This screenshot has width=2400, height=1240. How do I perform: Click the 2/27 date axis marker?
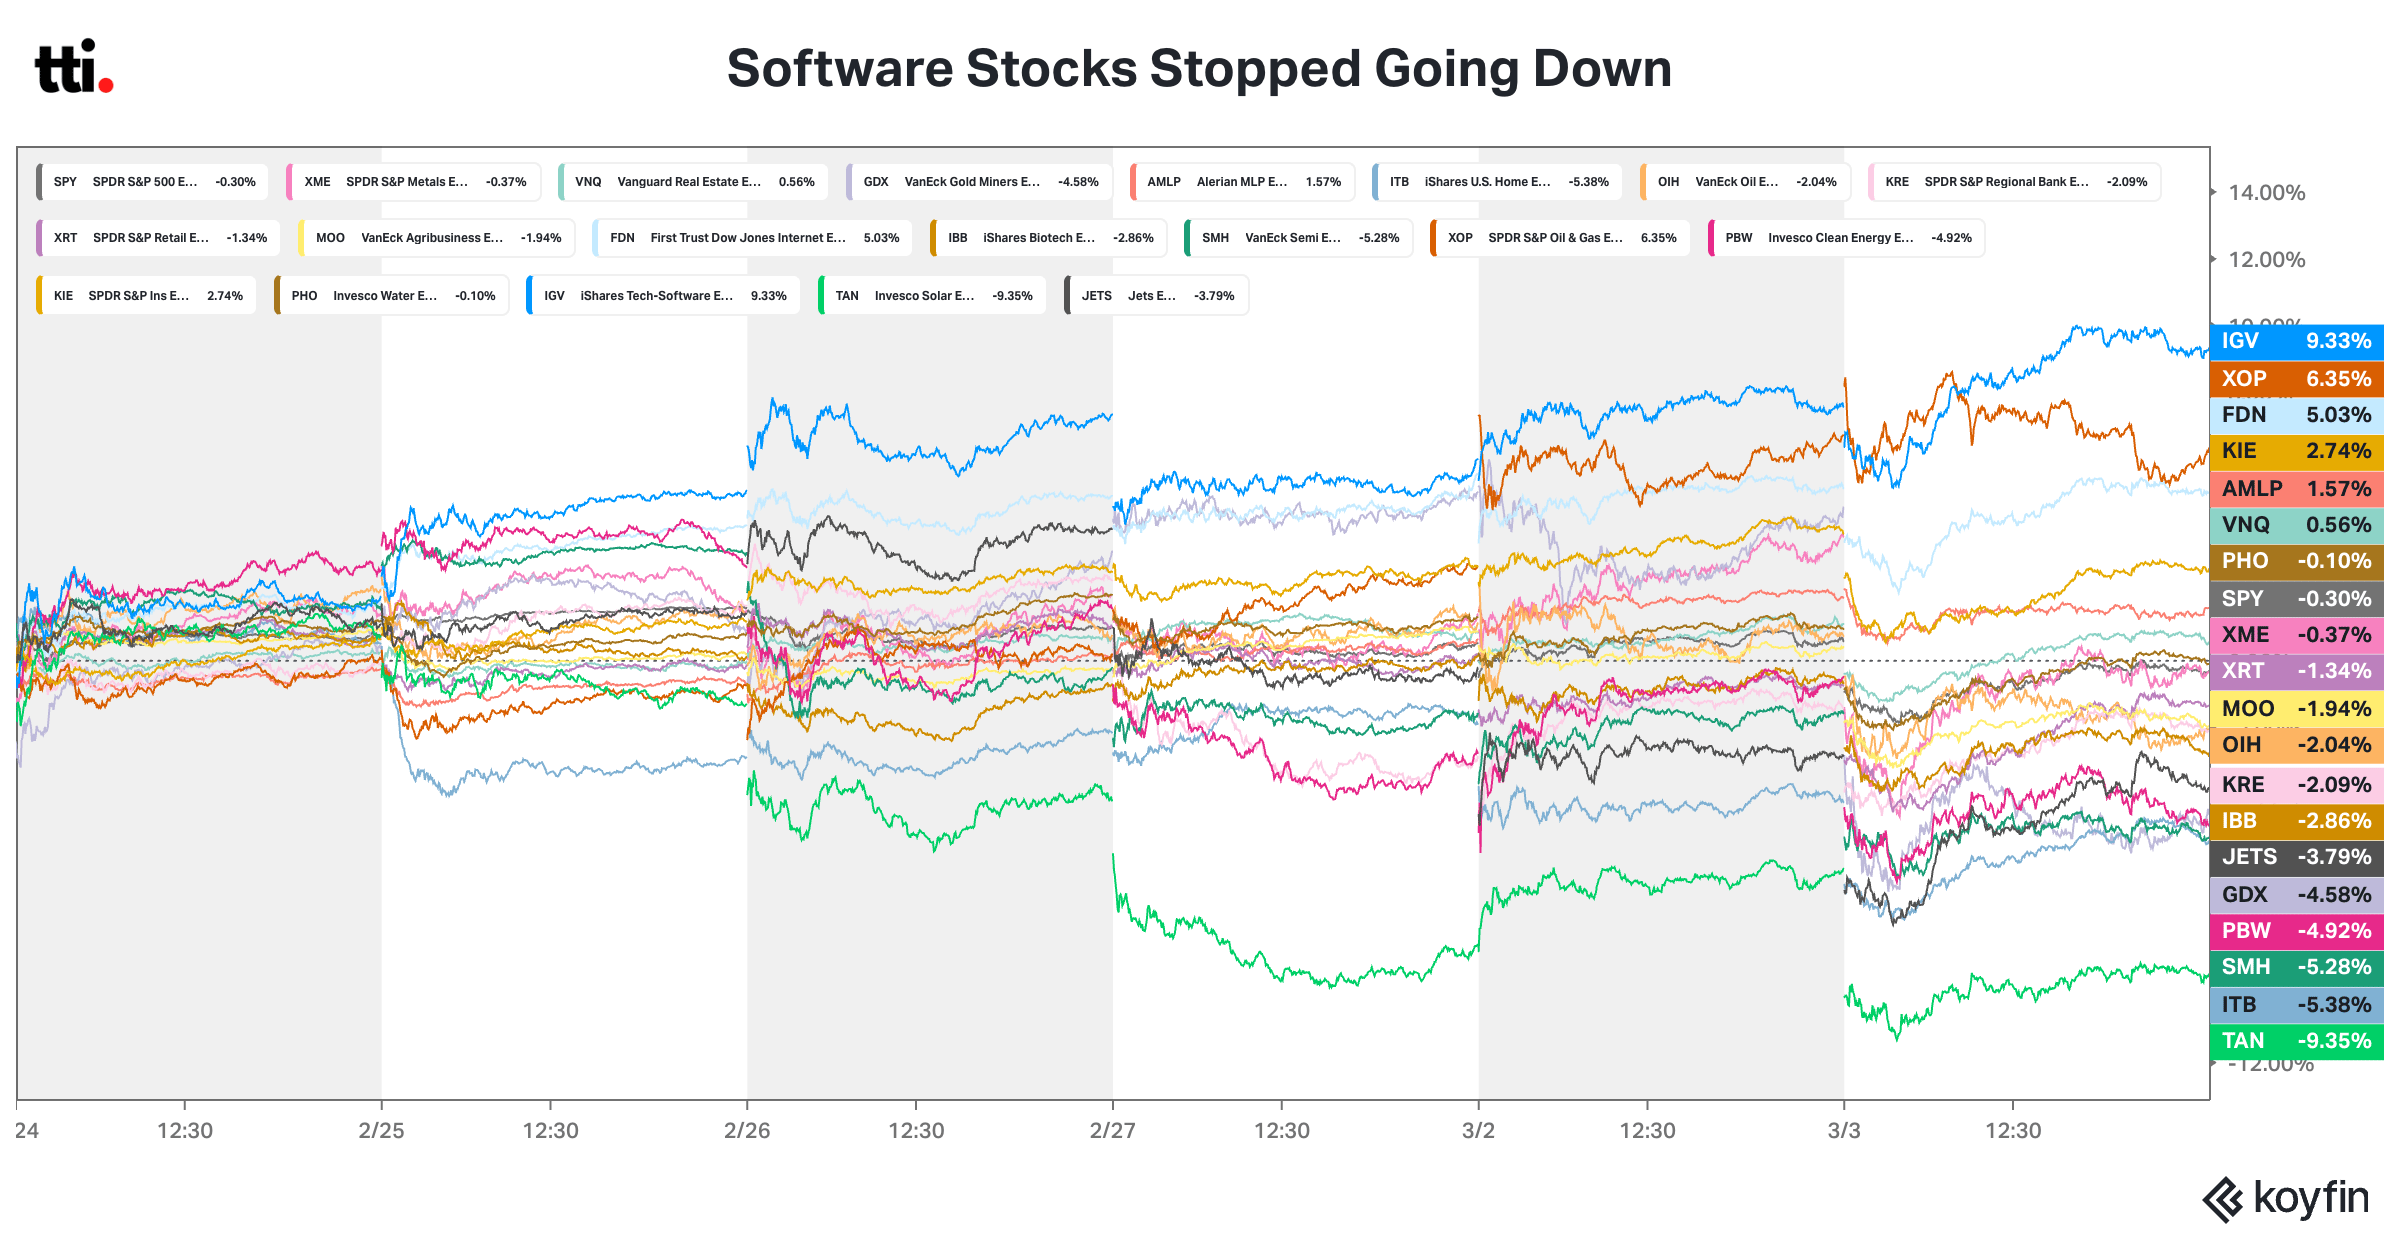(x=1112, y=1131)
